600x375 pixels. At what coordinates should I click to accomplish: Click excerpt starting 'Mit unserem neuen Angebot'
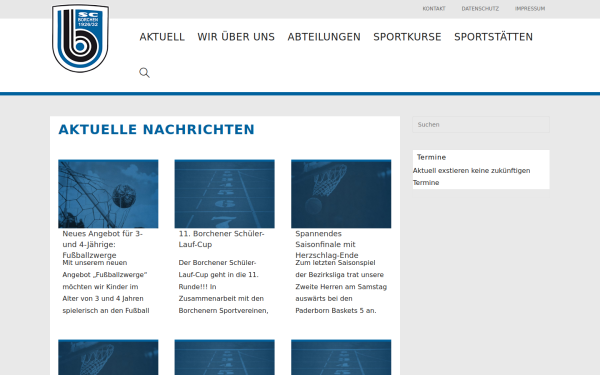(106, 287)
